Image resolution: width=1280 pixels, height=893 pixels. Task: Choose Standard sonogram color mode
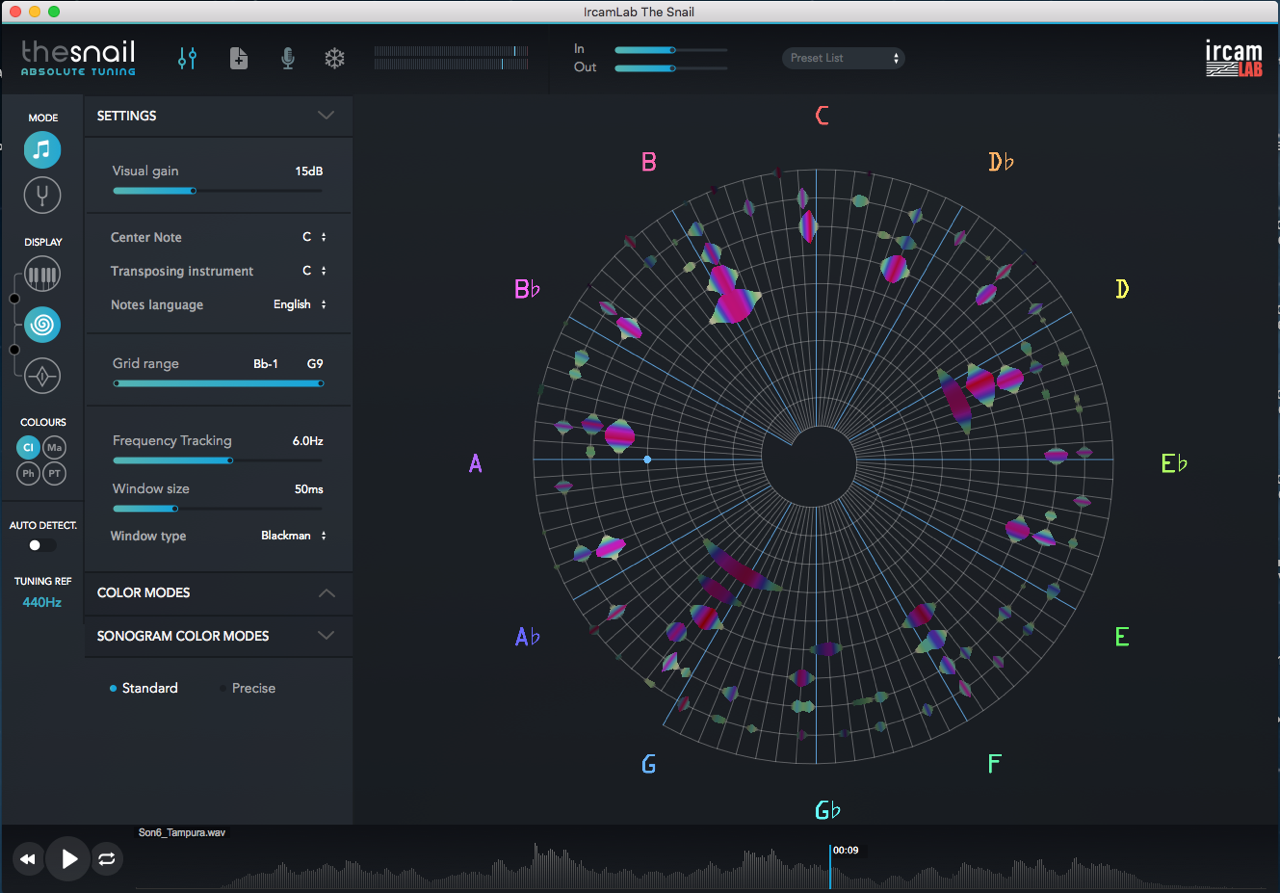point(144,688)
